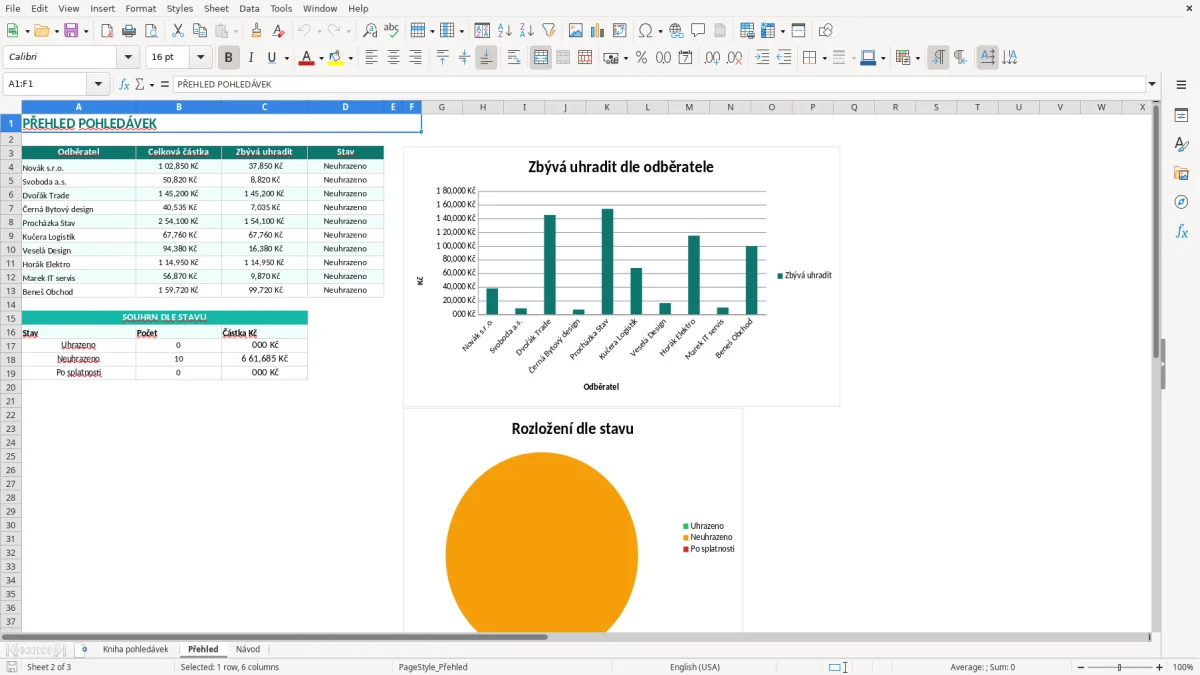Cut the selection with scissors icon
1200x675 pixels.
point(178,31)
